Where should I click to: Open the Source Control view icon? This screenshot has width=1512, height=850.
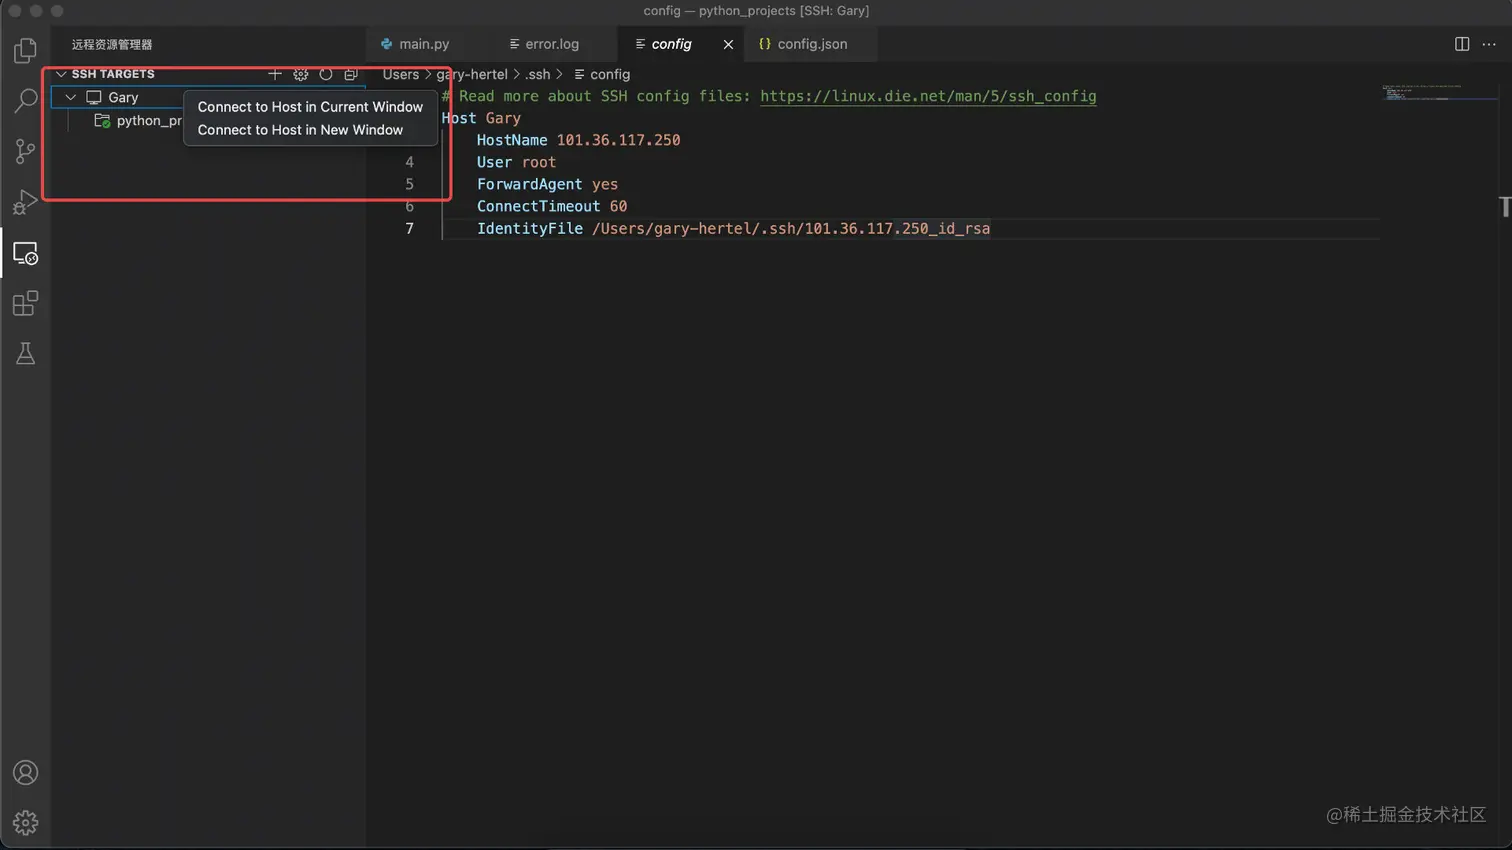[26, 151]
